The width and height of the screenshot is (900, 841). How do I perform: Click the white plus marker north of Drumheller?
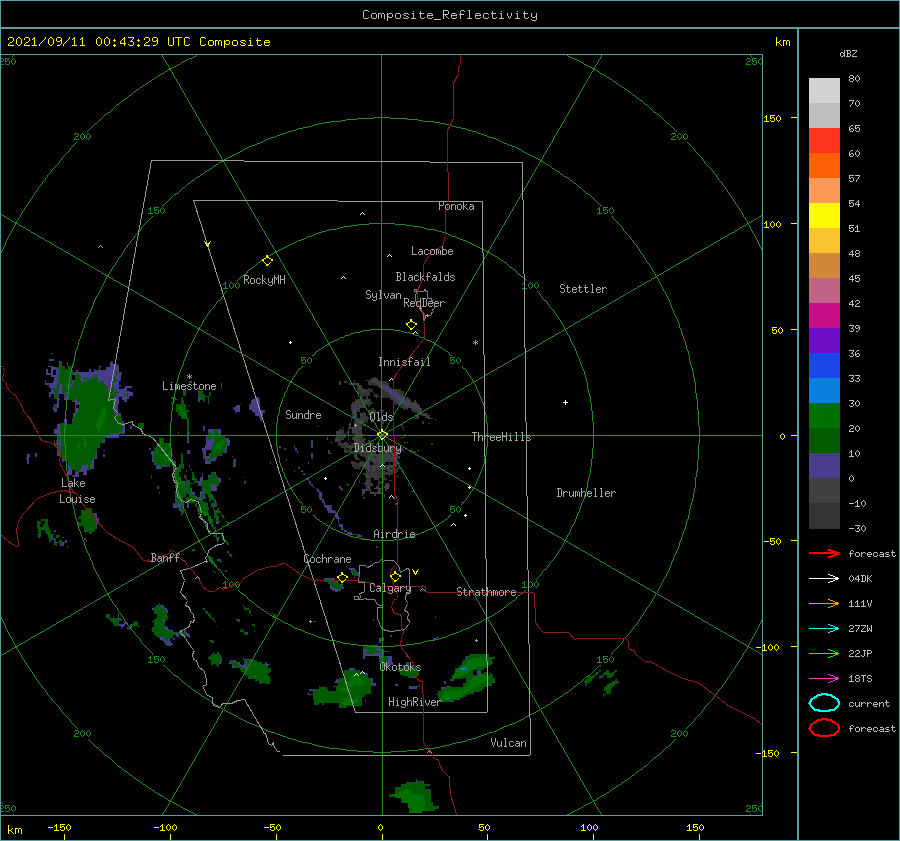point(565,402)
